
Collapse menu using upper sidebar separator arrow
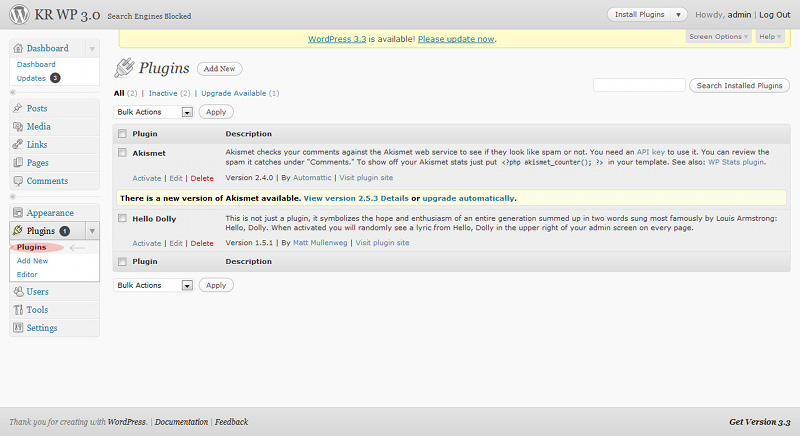[13, 92]
